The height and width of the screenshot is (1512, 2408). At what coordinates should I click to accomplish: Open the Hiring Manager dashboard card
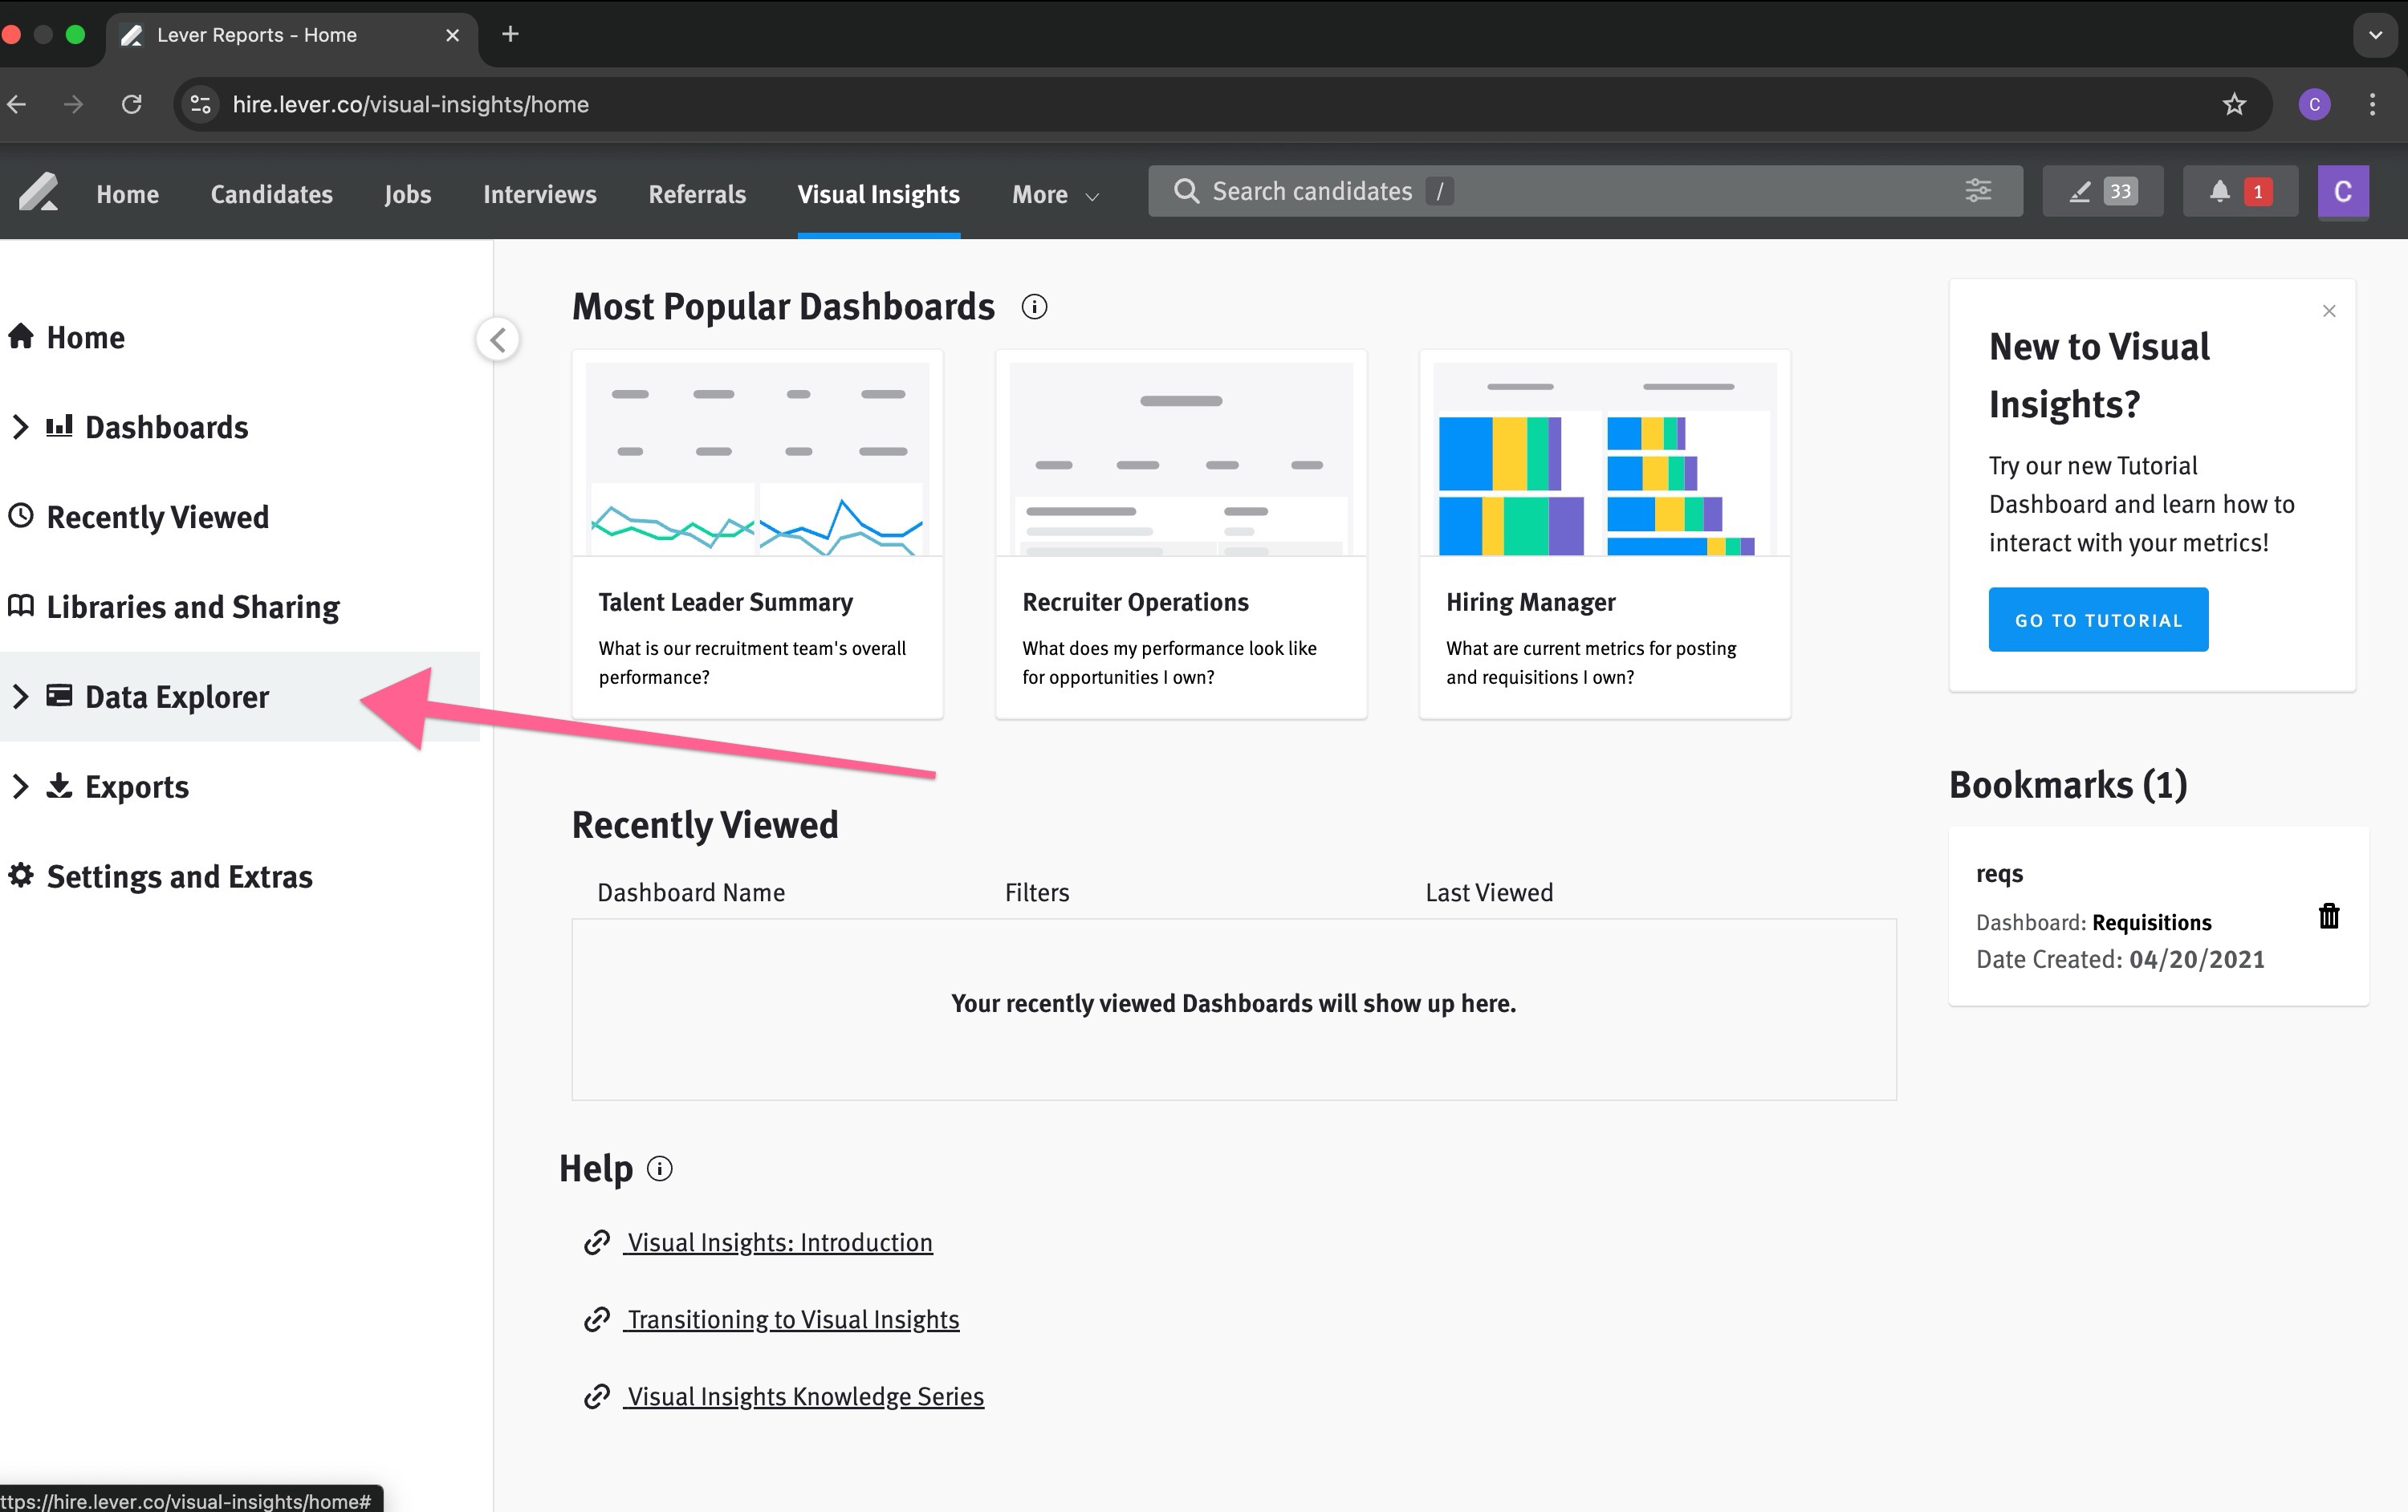tap(1605, 534)
